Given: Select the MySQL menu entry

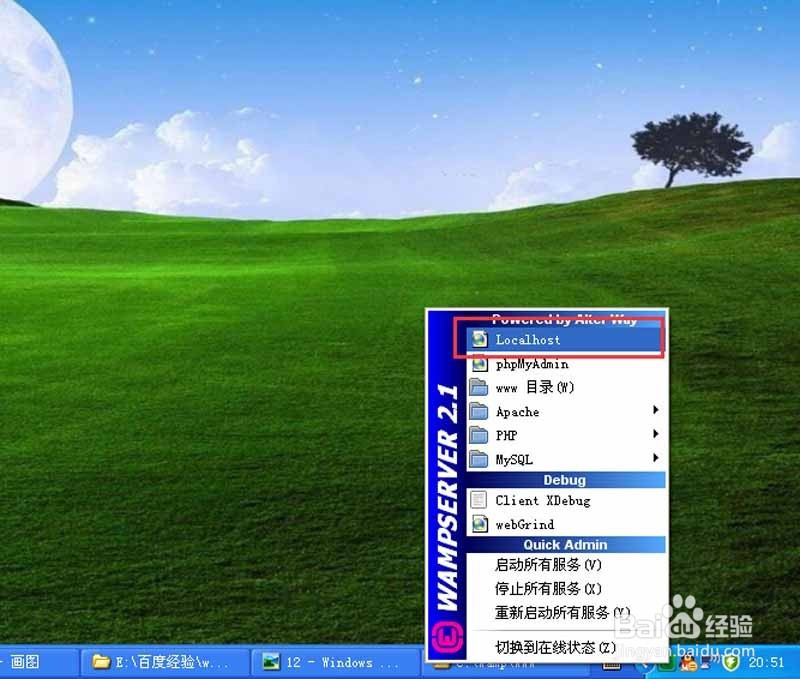Looking at the screenshot, I should [x=565, y=459].
